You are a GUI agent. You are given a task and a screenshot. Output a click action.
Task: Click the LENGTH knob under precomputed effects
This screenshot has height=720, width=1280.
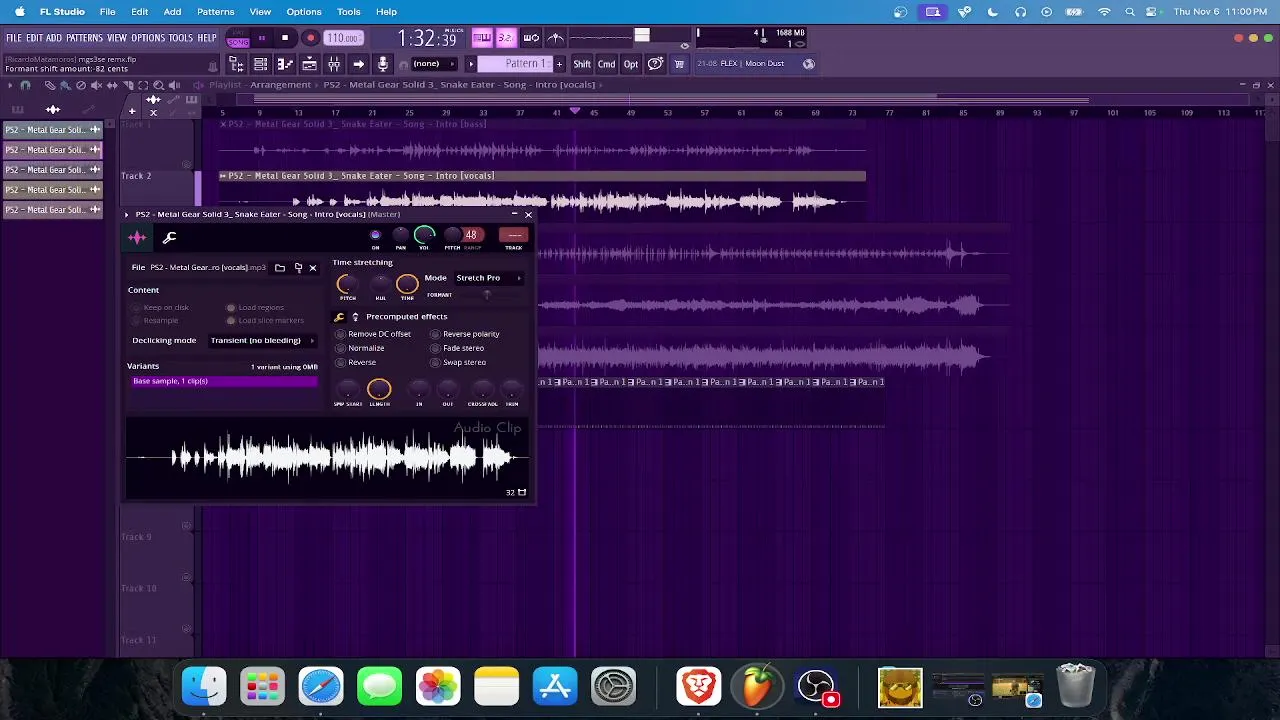379,389
